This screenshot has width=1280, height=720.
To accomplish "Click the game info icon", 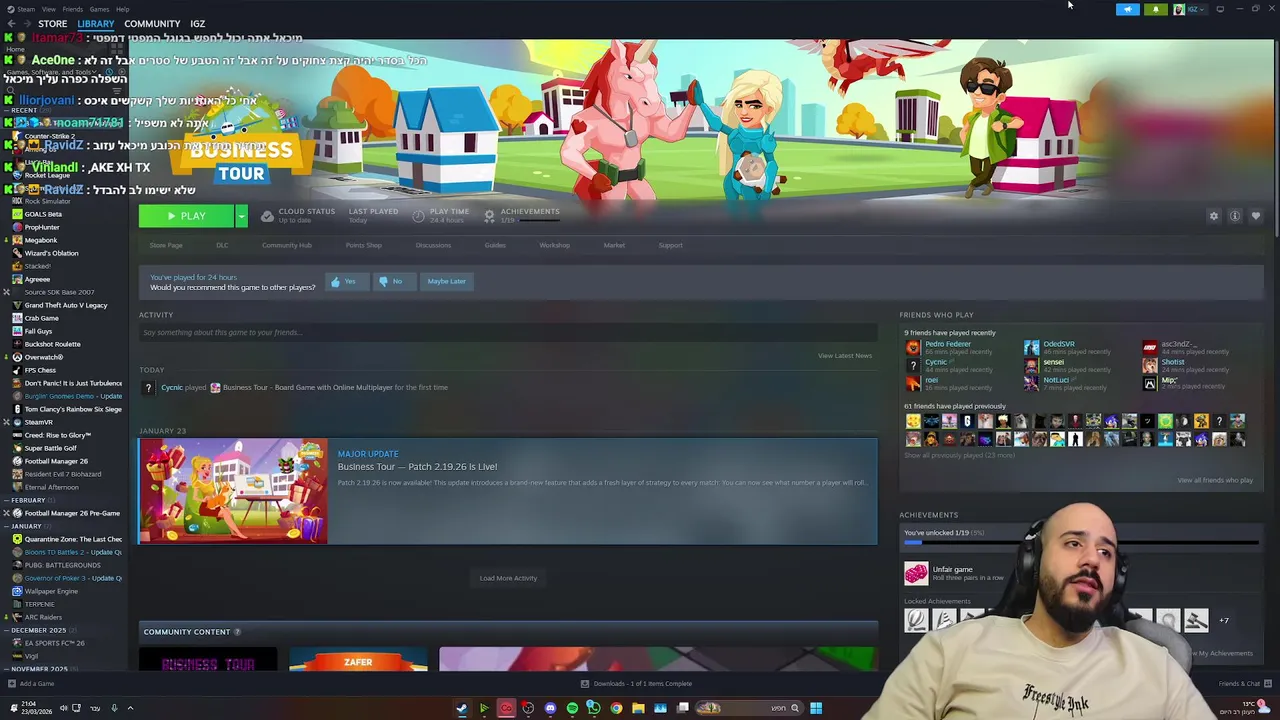I will coord(1235,216).
